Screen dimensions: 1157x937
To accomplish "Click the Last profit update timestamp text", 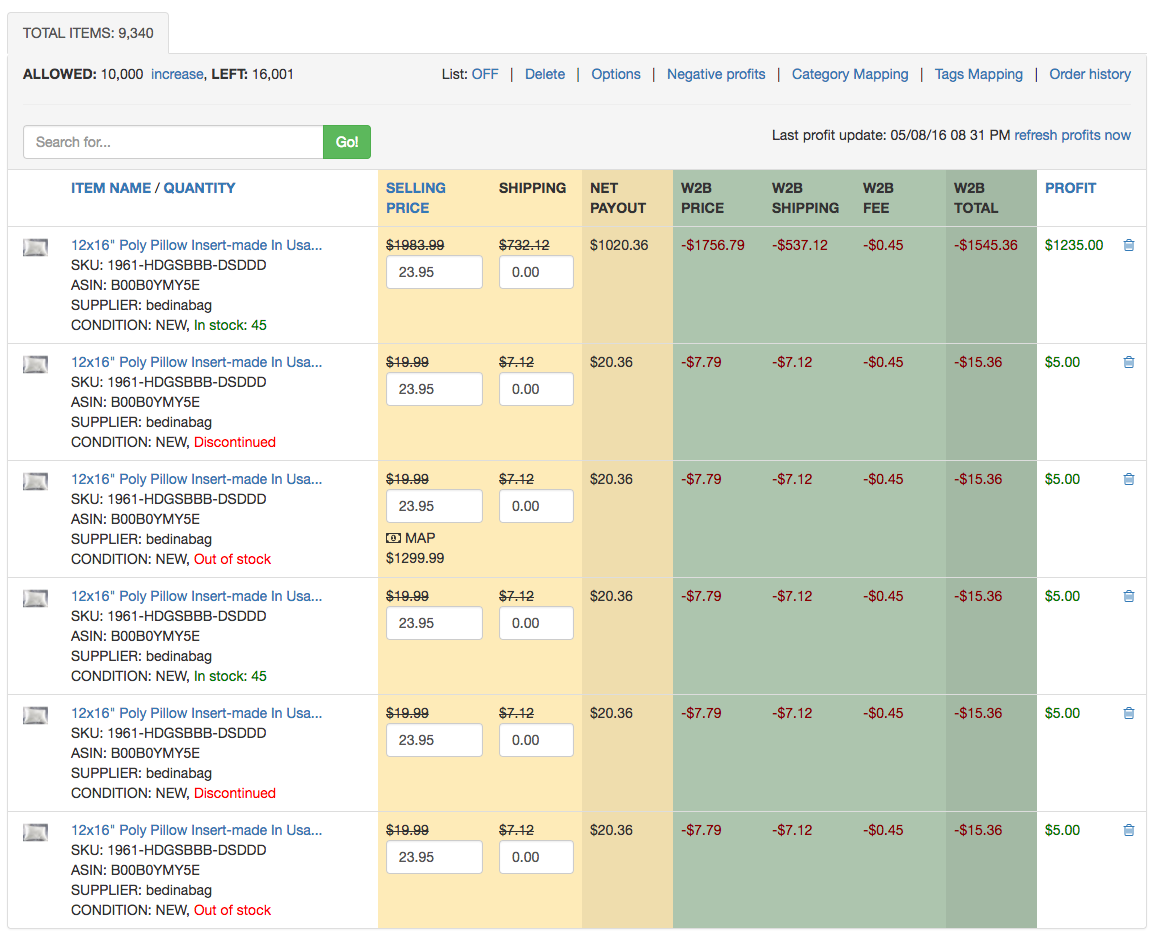I will click(891, 135).
